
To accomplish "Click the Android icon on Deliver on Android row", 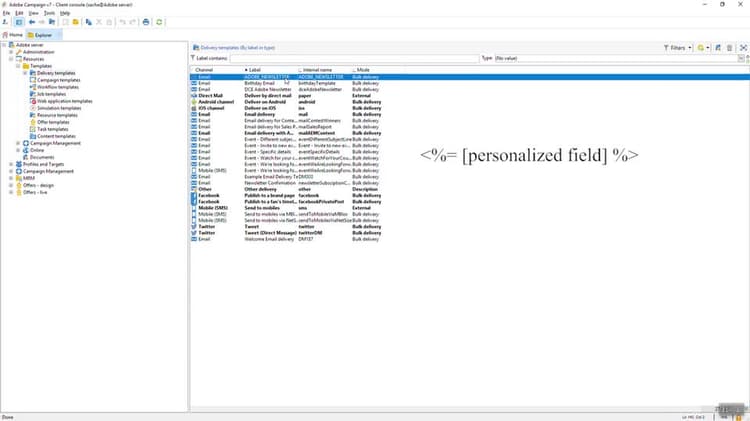I will [x=194, y=102].
